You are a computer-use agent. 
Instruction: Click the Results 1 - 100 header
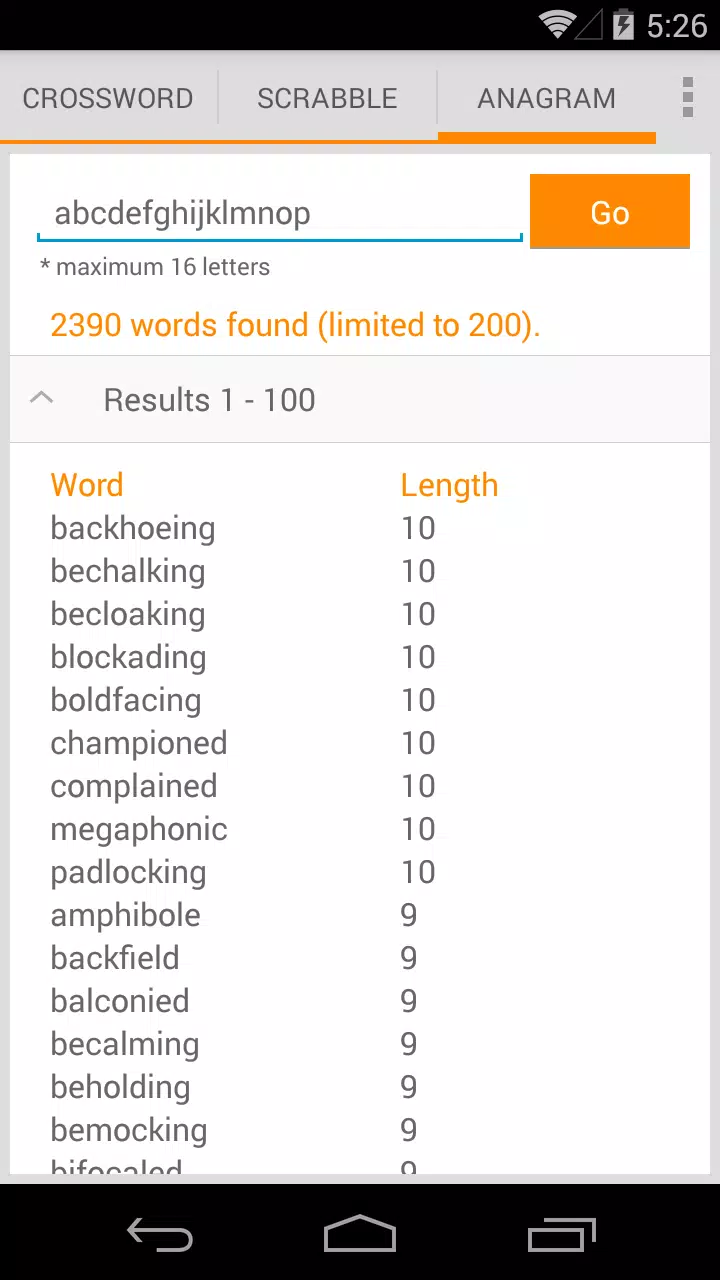click(360, 399)
